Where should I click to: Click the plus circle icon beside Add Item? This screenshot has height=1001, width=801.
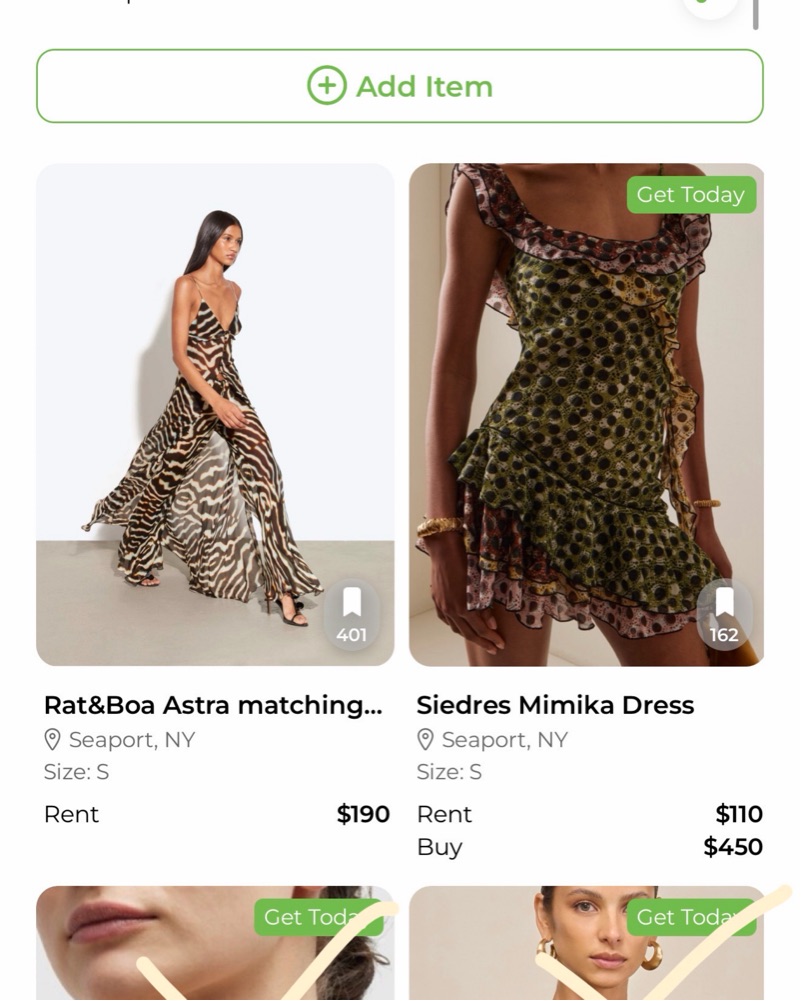coord(326,86)
